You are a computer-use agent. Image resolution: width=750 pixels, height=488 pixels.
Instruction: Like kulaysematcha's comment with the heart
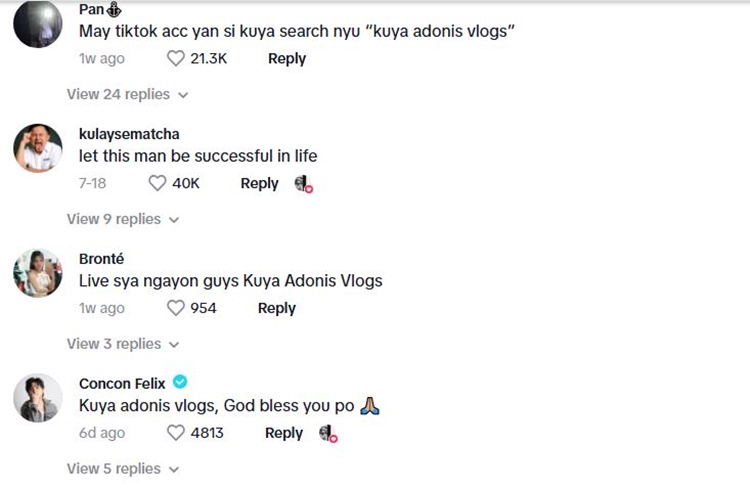point(157,184)
